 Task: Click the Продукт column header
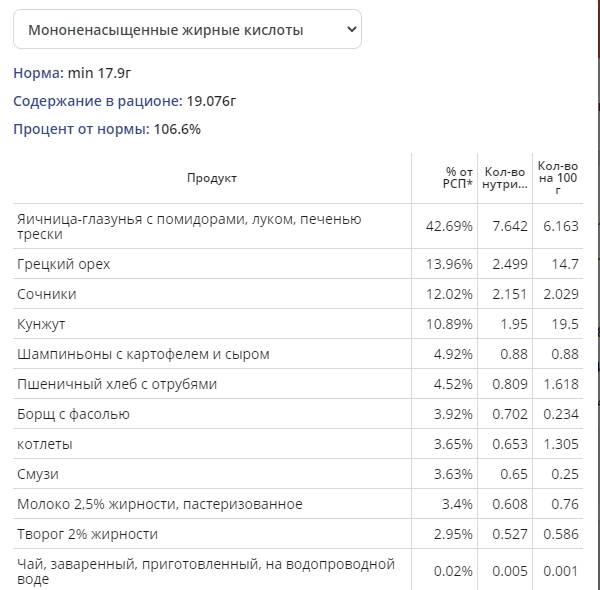(212, 178)
